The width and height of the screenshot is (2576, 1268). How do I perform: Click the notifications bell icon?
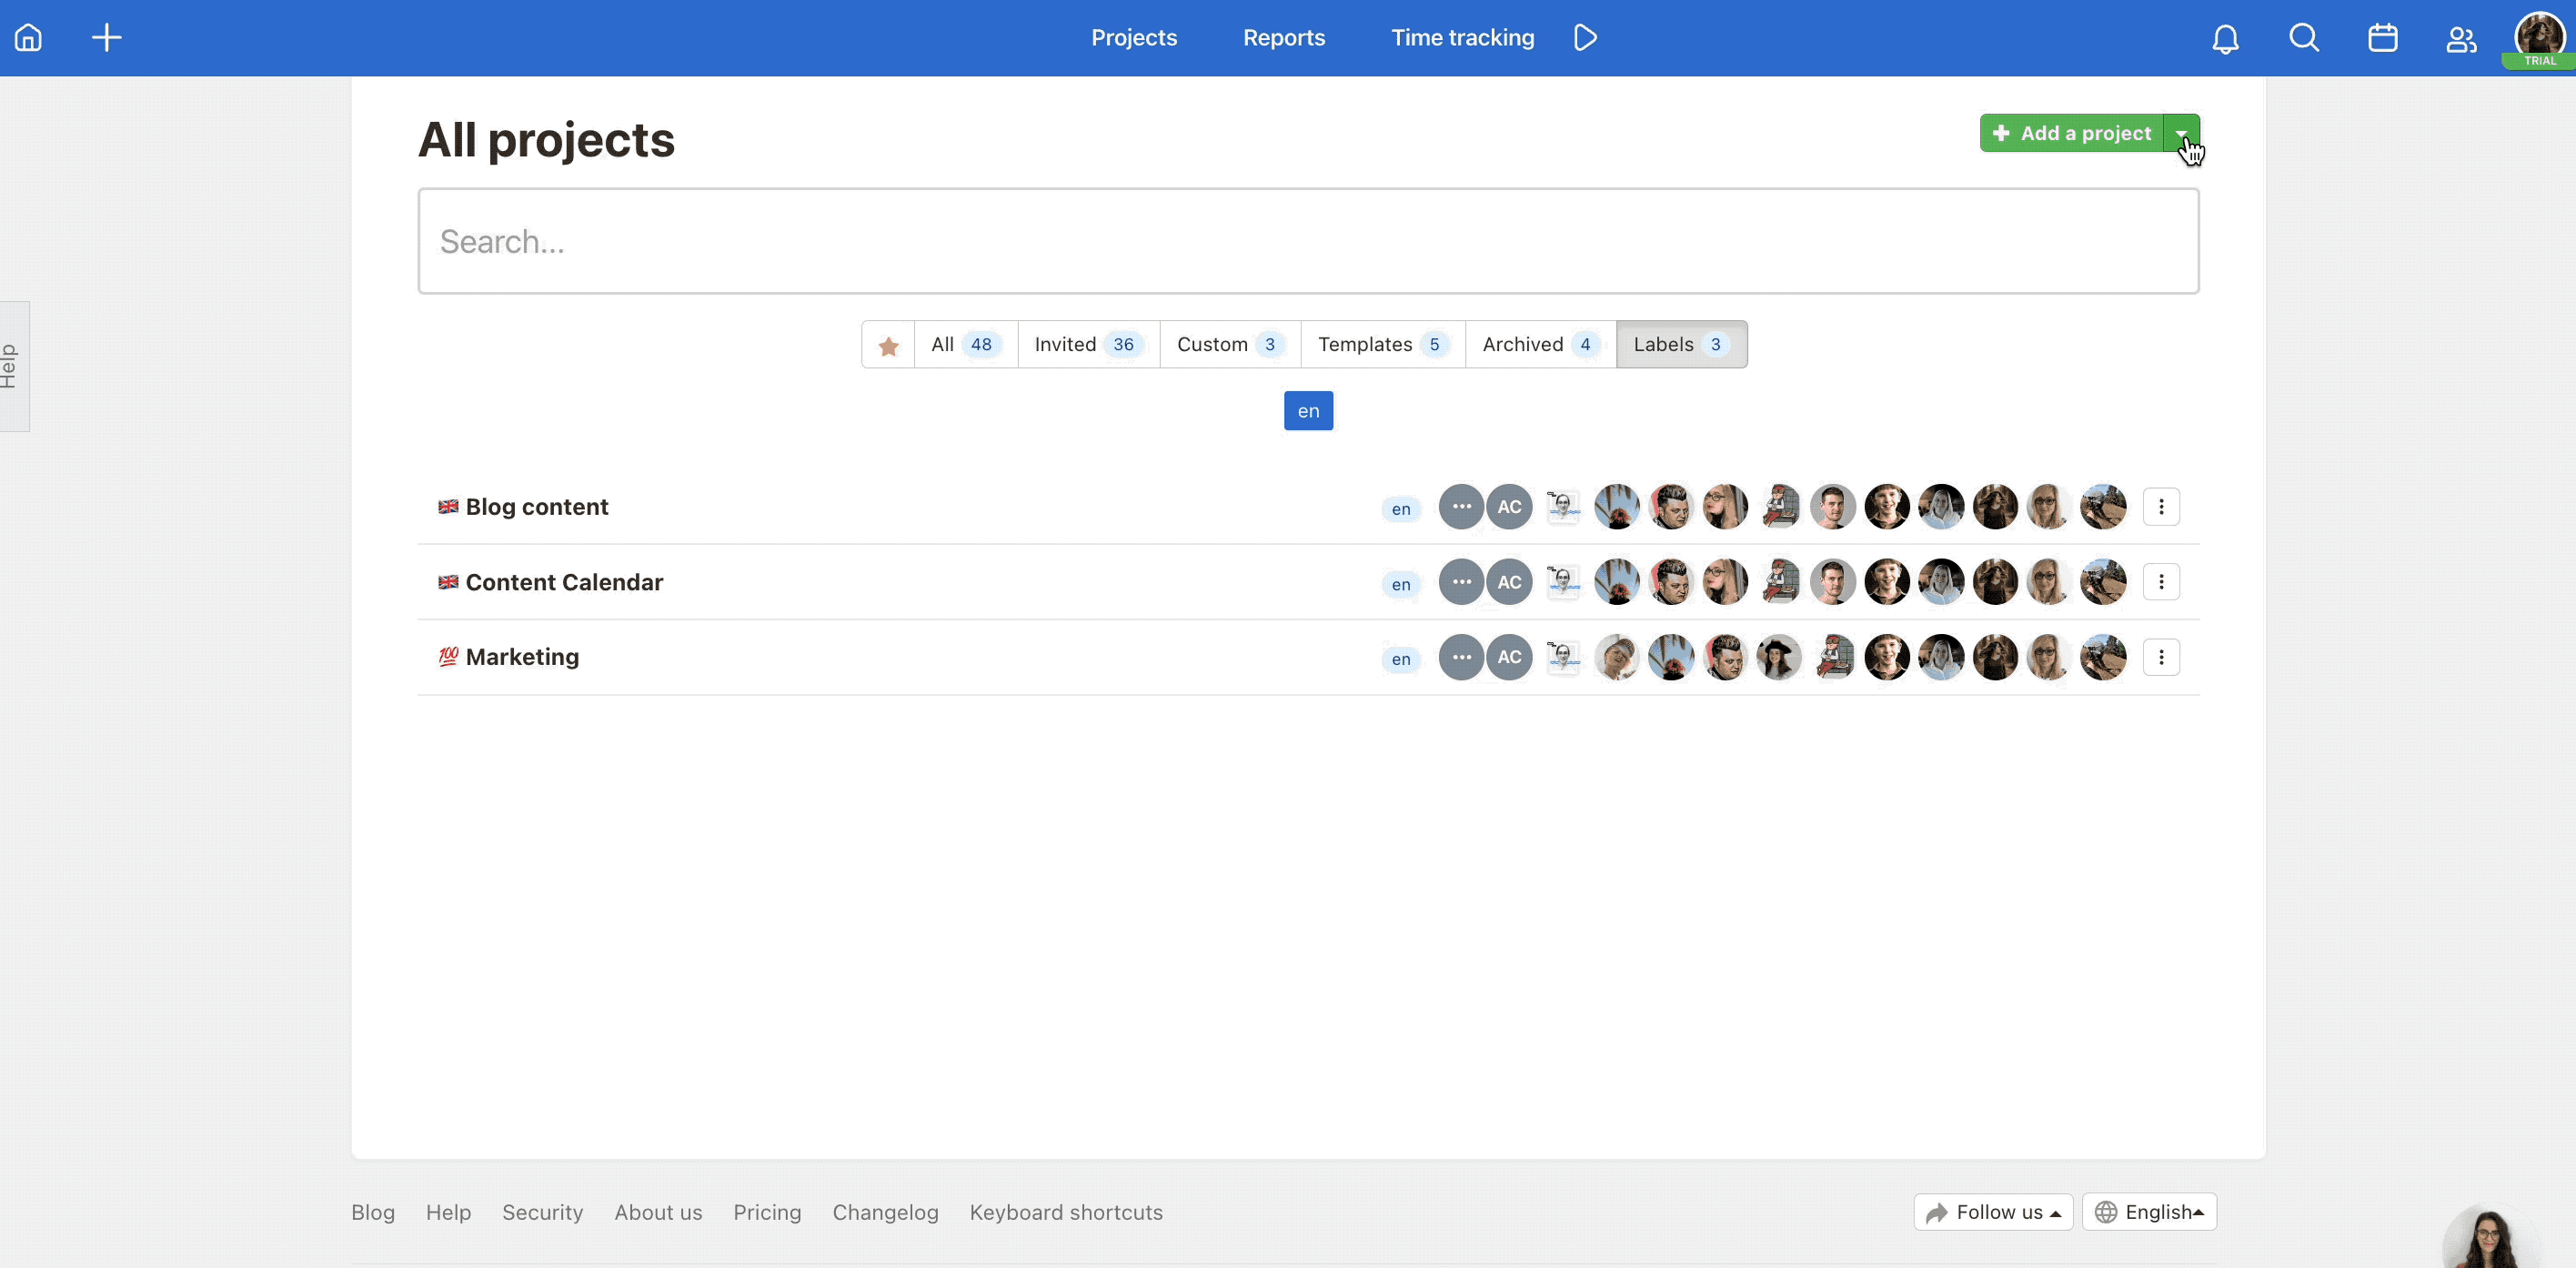(x=2226, y=36)
